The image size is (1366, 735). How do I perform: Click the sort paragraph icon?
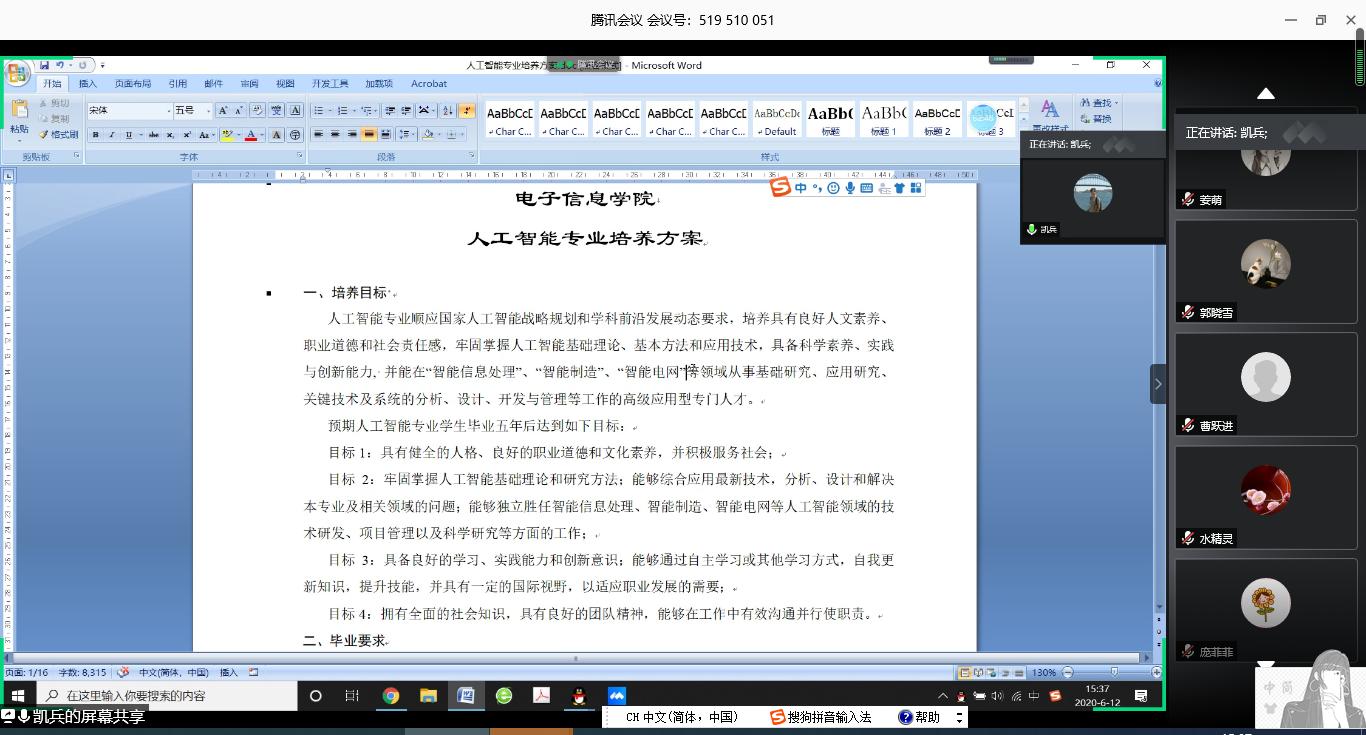coord(447,110)
